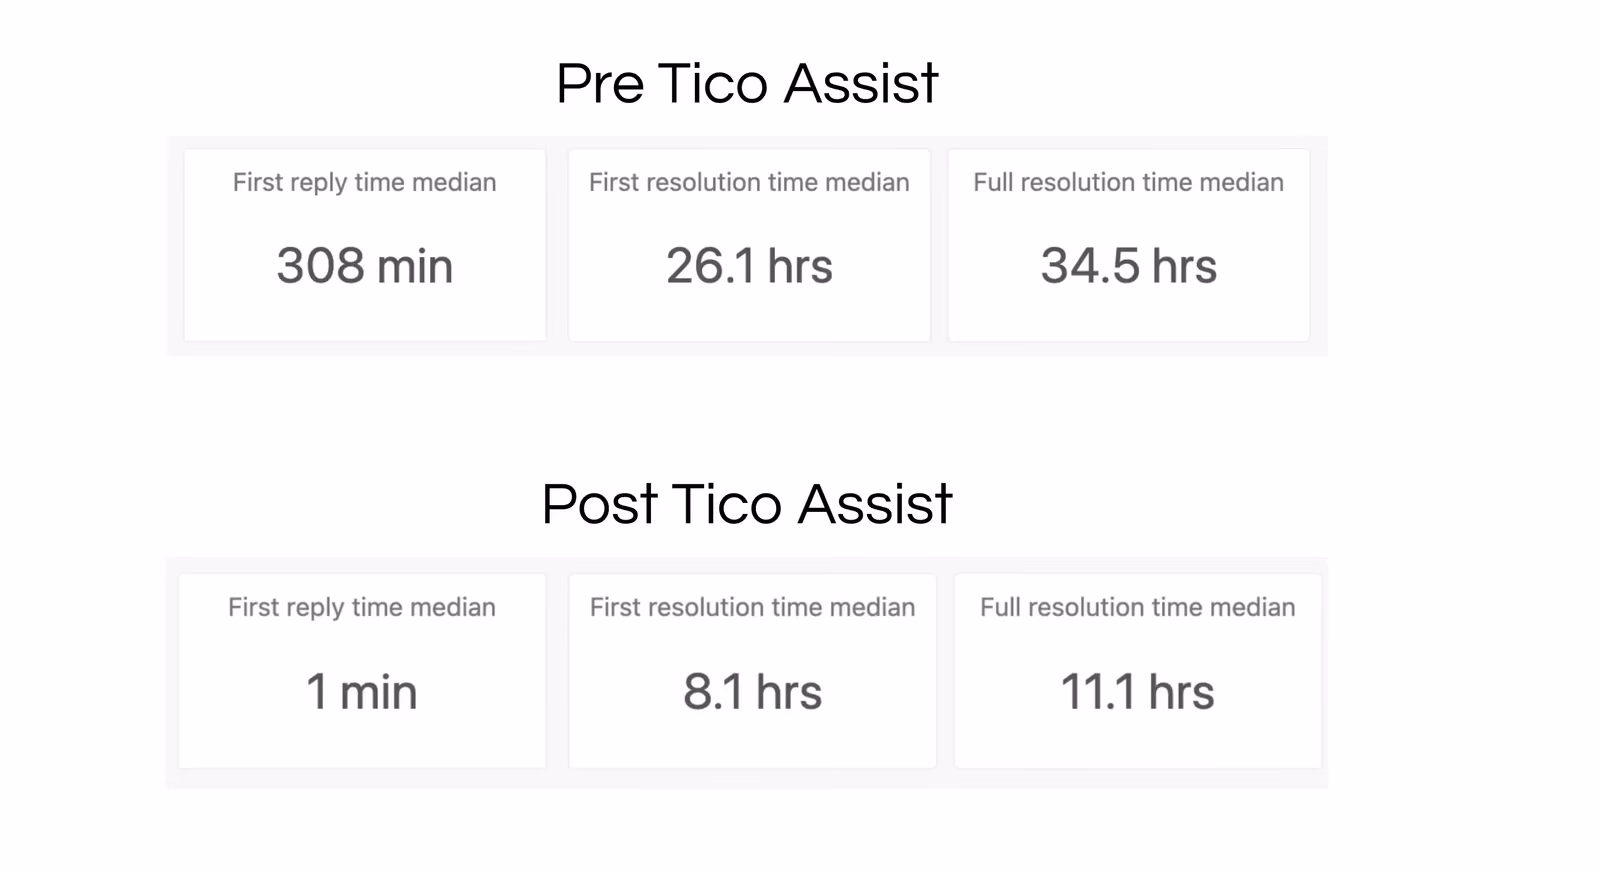Viewport: 1600px width, 872px height.
Task: Select the 8.1 hrs value
Action: click(752, 692)
